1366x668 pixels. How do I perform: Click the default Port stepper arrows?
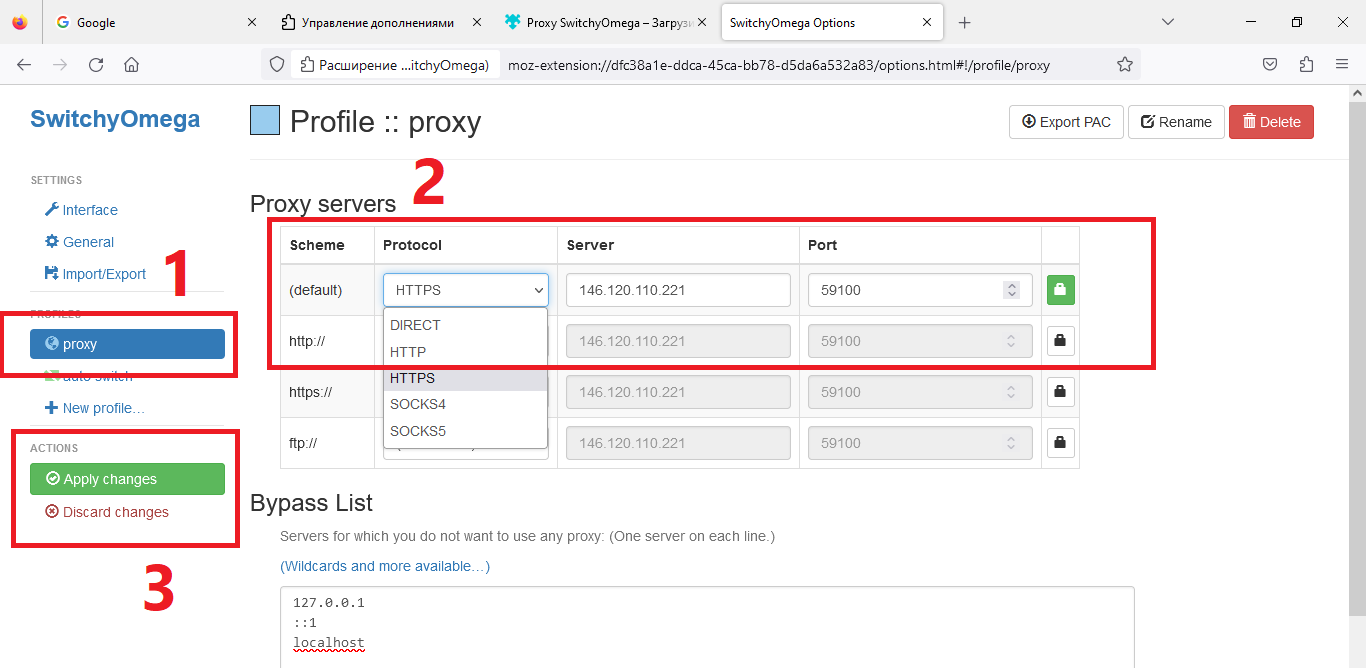(1012, 290)
